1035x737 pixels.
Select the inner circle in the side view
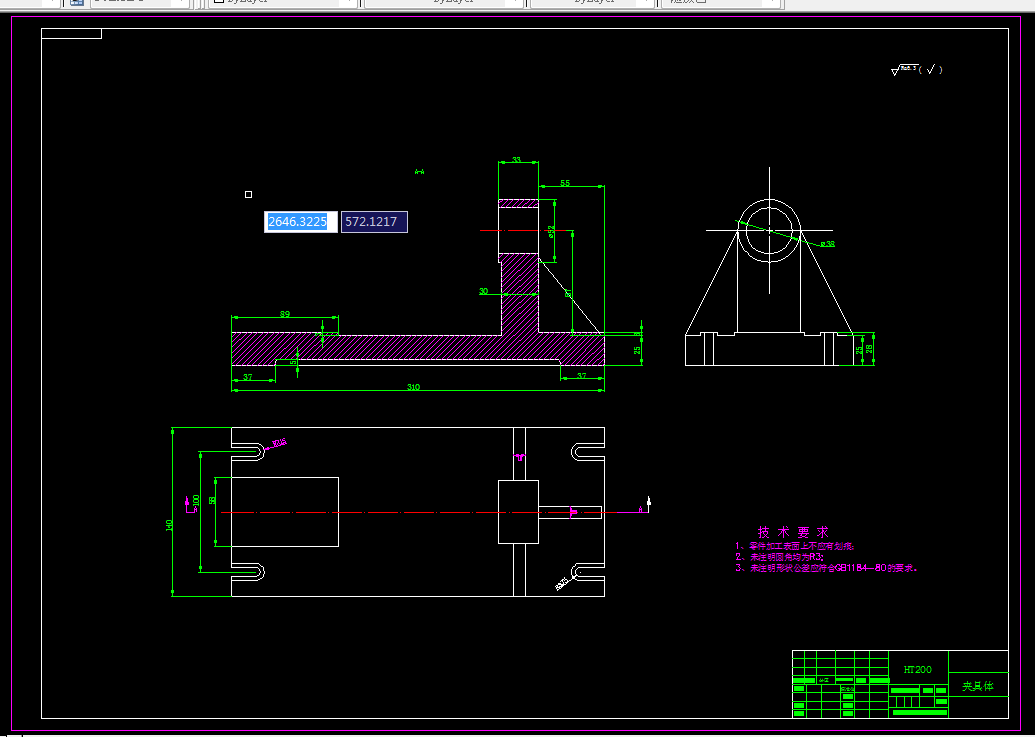point(769,230)
